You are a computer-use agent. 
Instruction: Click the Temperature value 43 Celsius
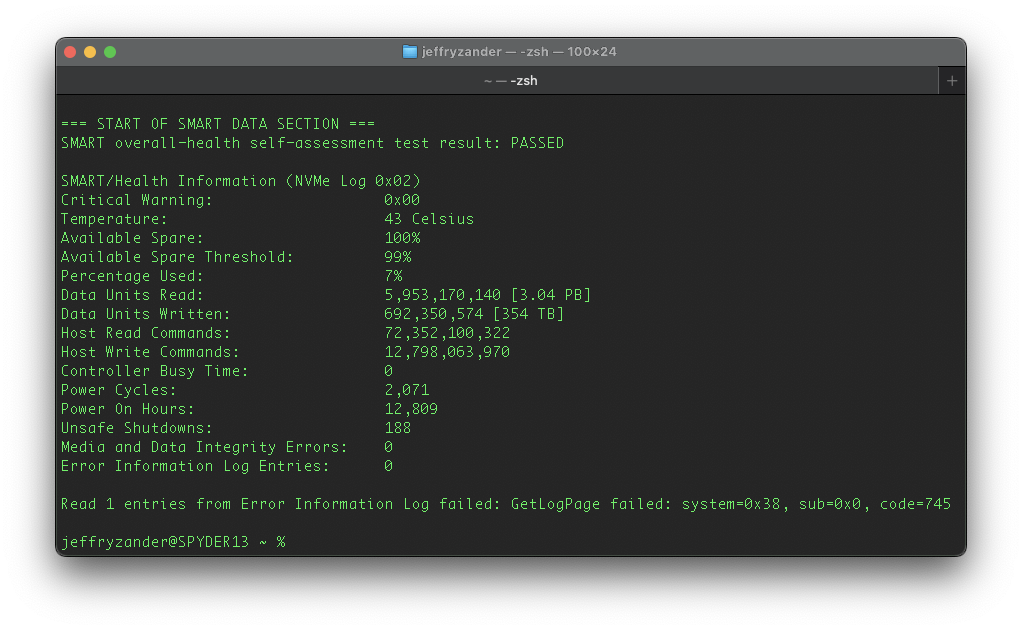pos(429,218)
